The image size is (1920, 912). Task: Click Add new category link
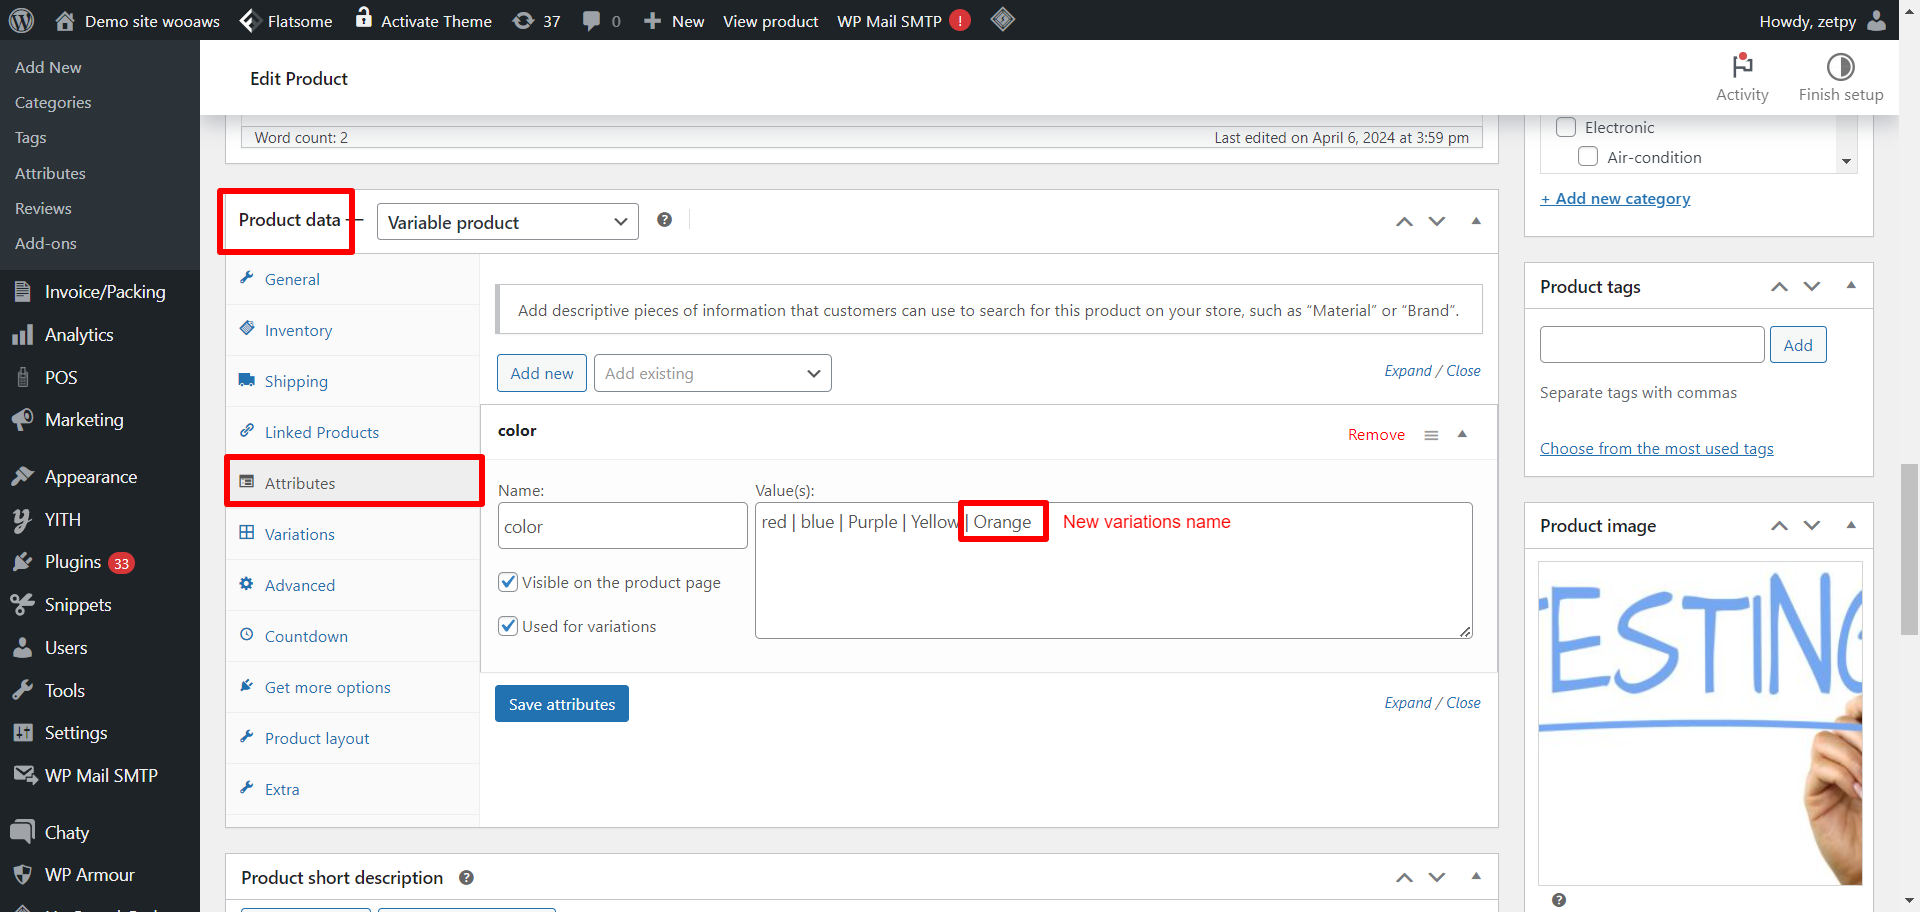coord(1615,198)
